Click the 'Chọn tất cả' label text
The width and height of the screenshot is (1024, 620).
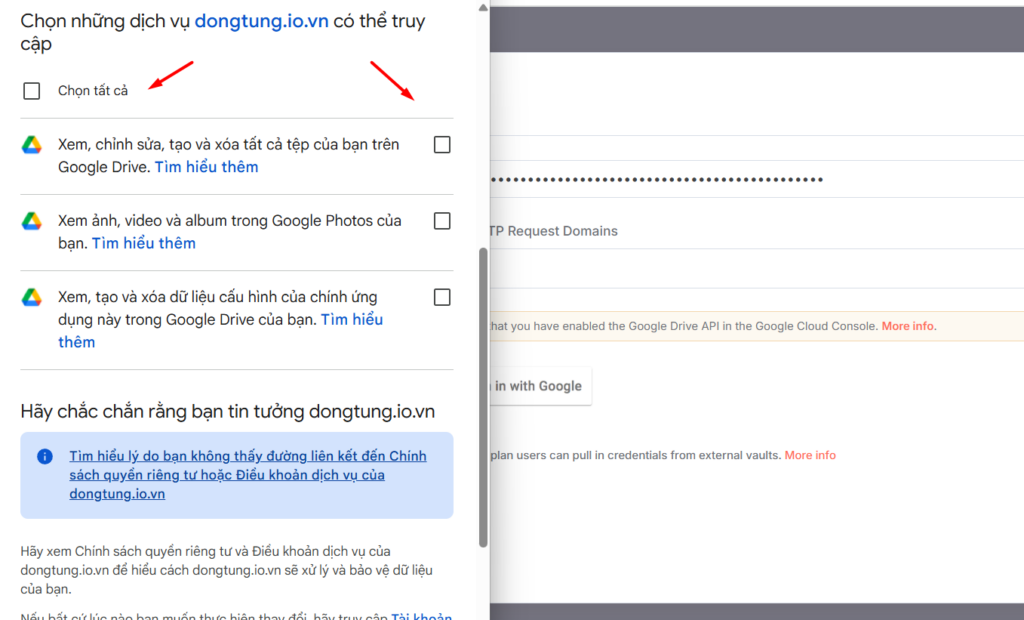(93, 91)
